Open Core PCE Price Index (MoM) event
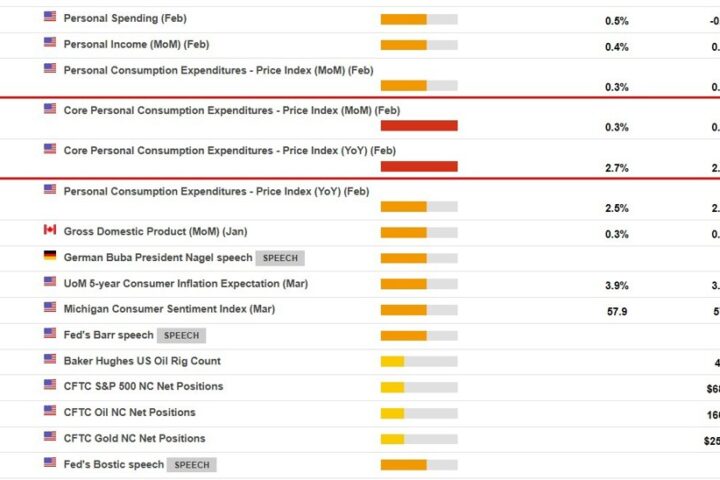Screen dimensions: 720x480 click(231, 111)
